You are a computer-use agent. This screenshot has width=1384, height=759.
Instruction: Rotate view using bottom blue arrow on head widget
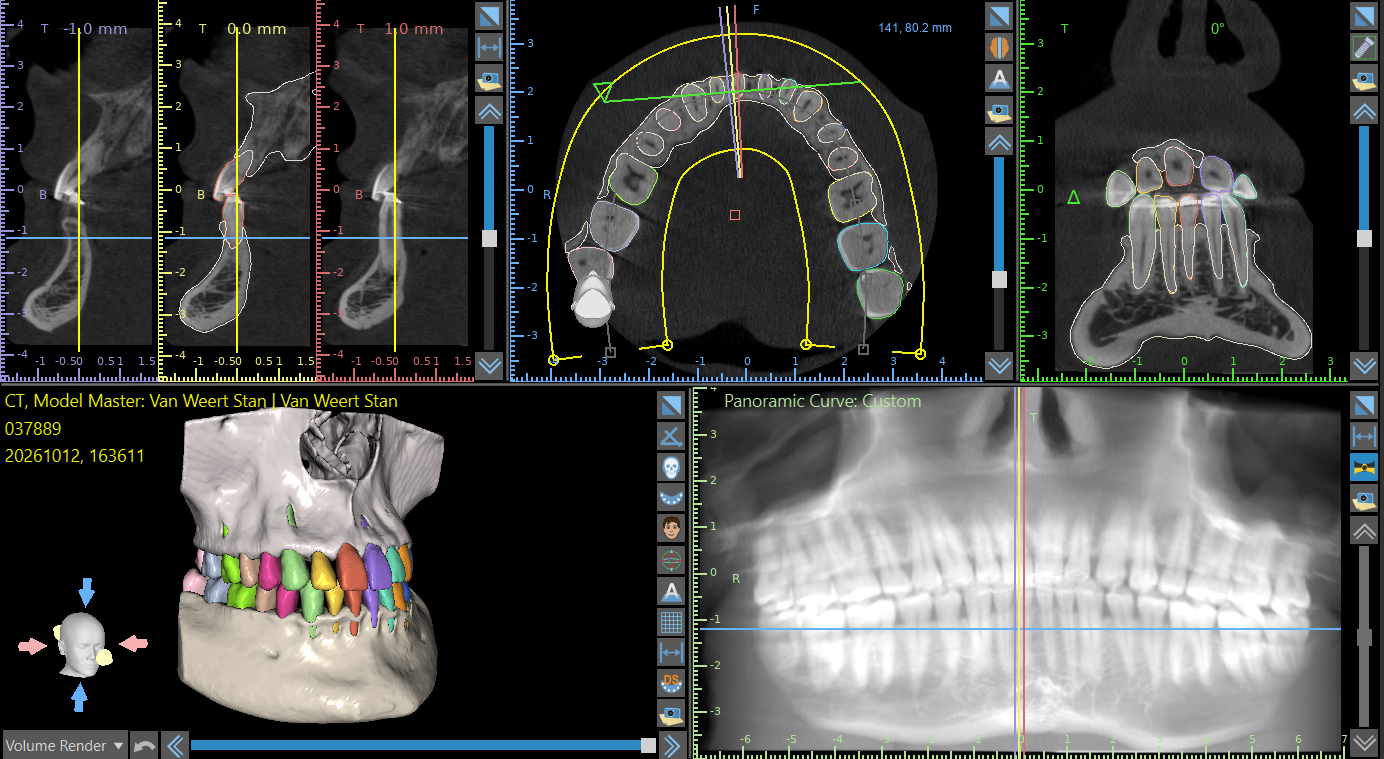80,696
